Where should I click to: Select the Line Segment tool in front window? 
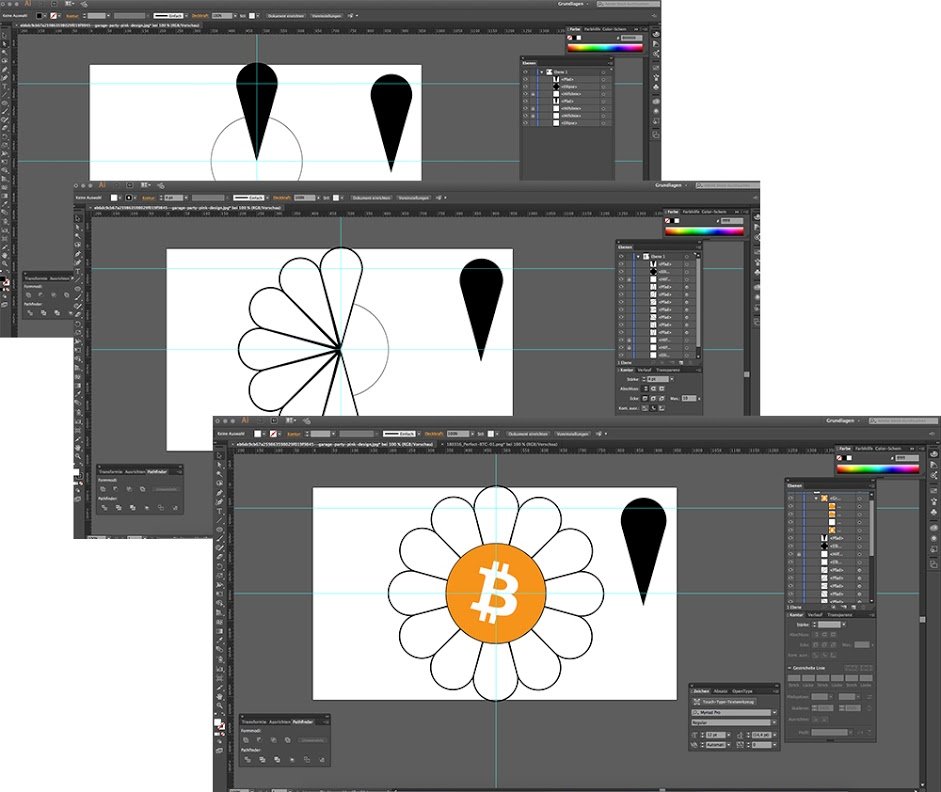(220, 520)
